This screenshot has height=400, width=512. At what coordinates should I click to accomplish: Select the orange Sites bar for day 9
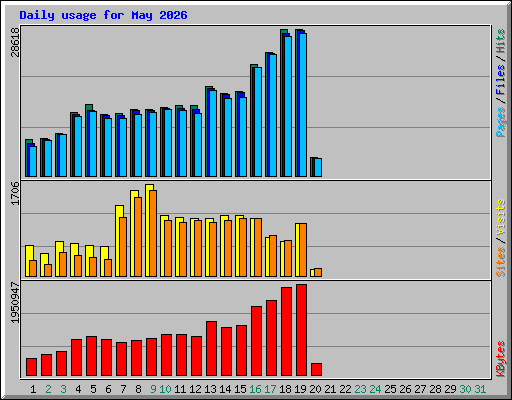(x=153, y=234)
